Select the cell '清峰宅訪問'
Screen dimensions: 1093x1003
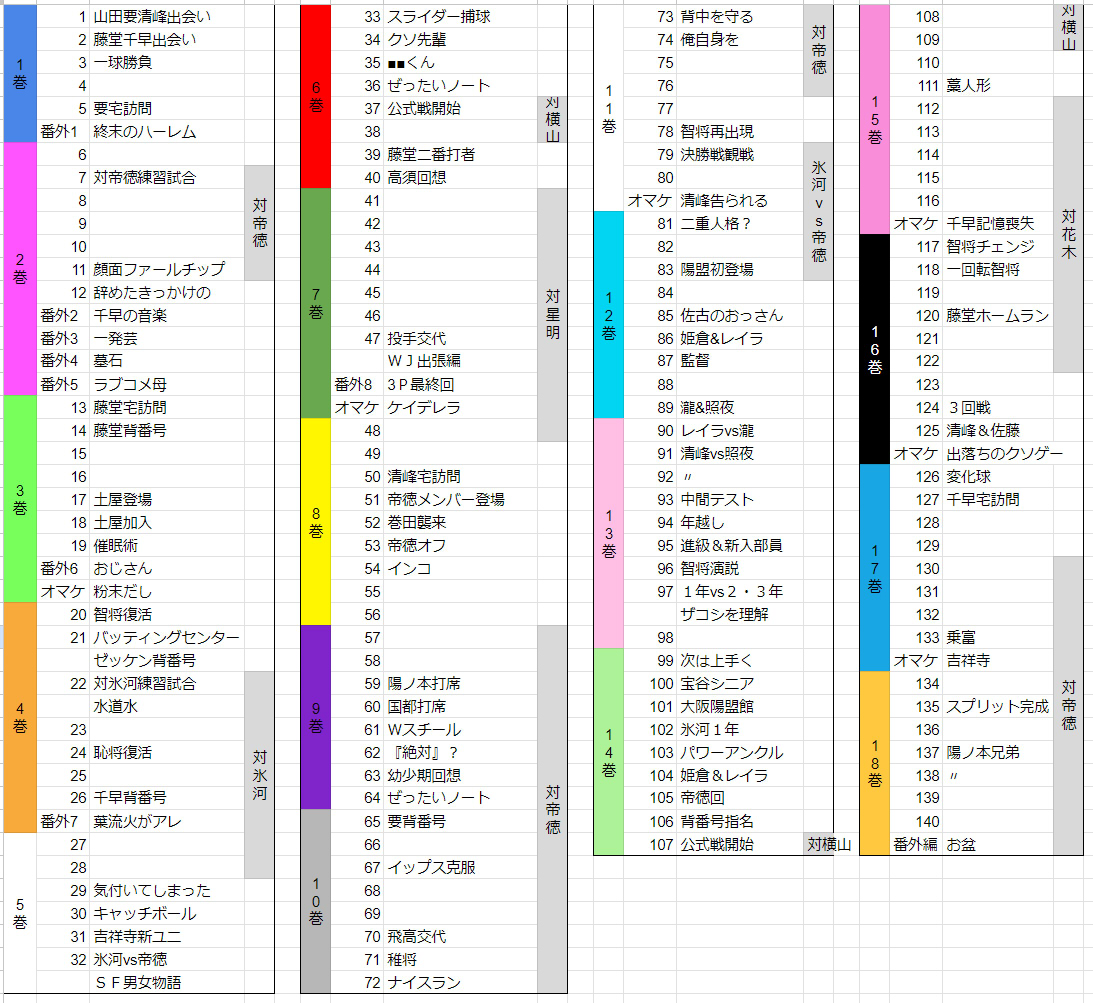point(460,477)
